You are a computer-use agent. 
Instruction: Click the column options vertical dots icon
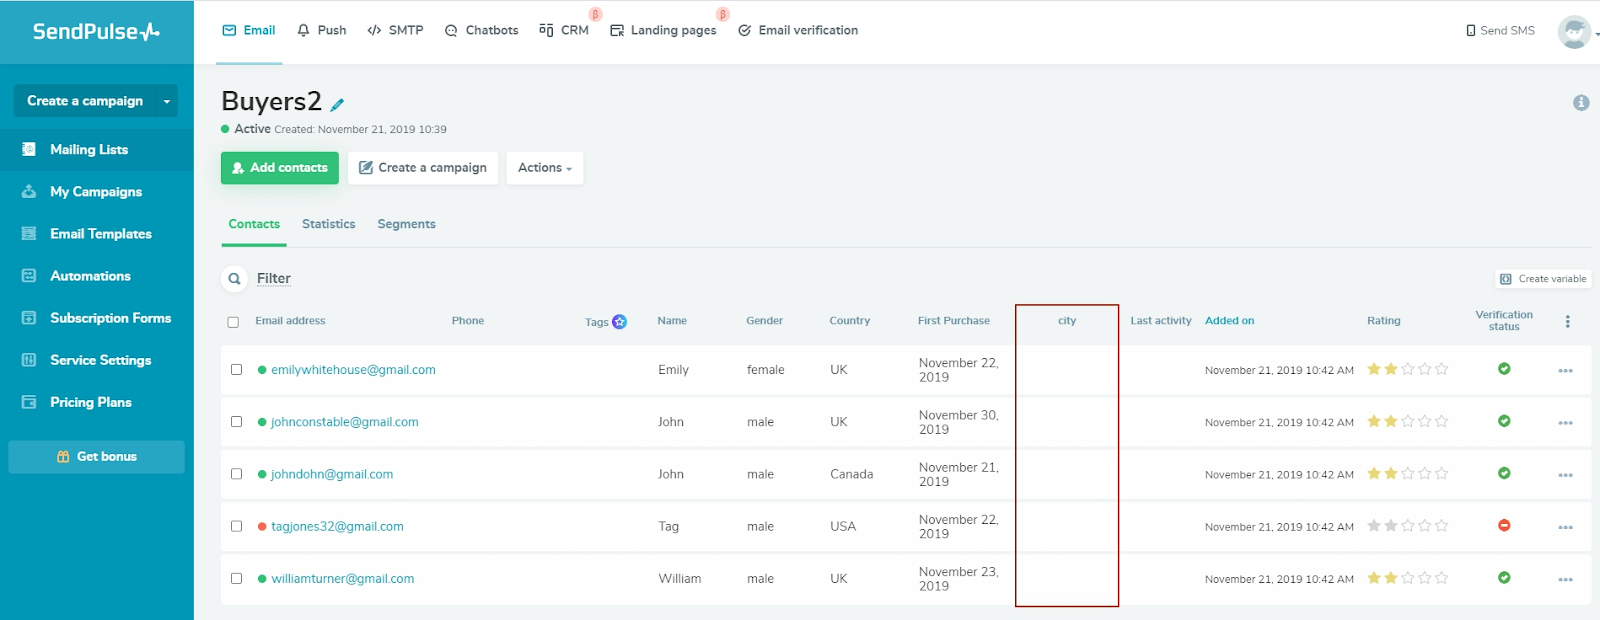pos(1567,321)
